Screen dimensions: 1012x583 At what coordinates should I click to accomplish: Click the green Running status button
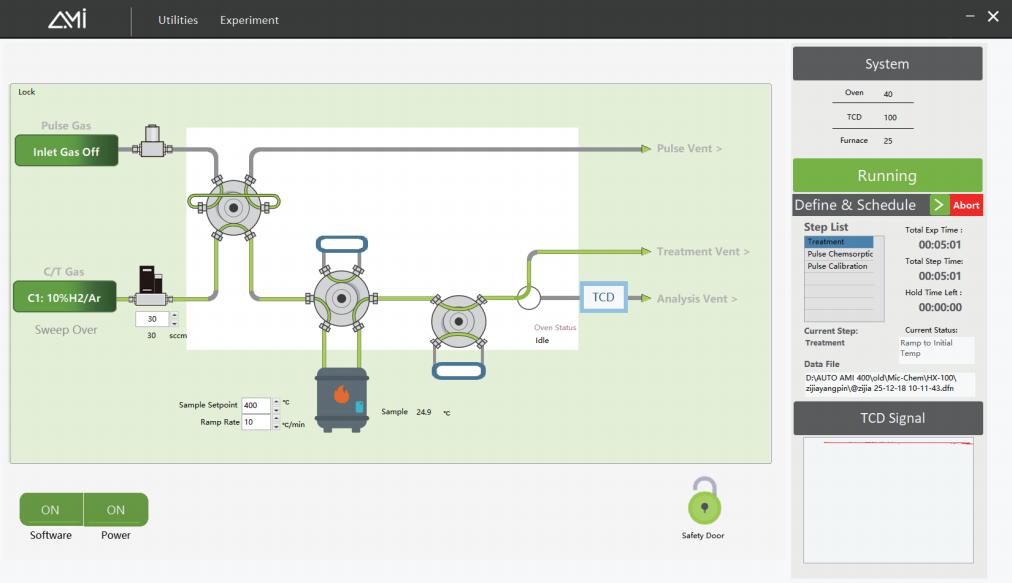click(887, 175)
